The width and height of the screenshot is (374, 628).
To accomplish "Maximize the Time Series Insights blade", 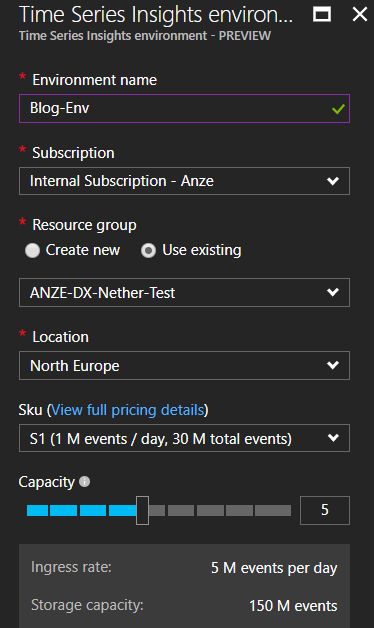I will (x=322, y=15).
